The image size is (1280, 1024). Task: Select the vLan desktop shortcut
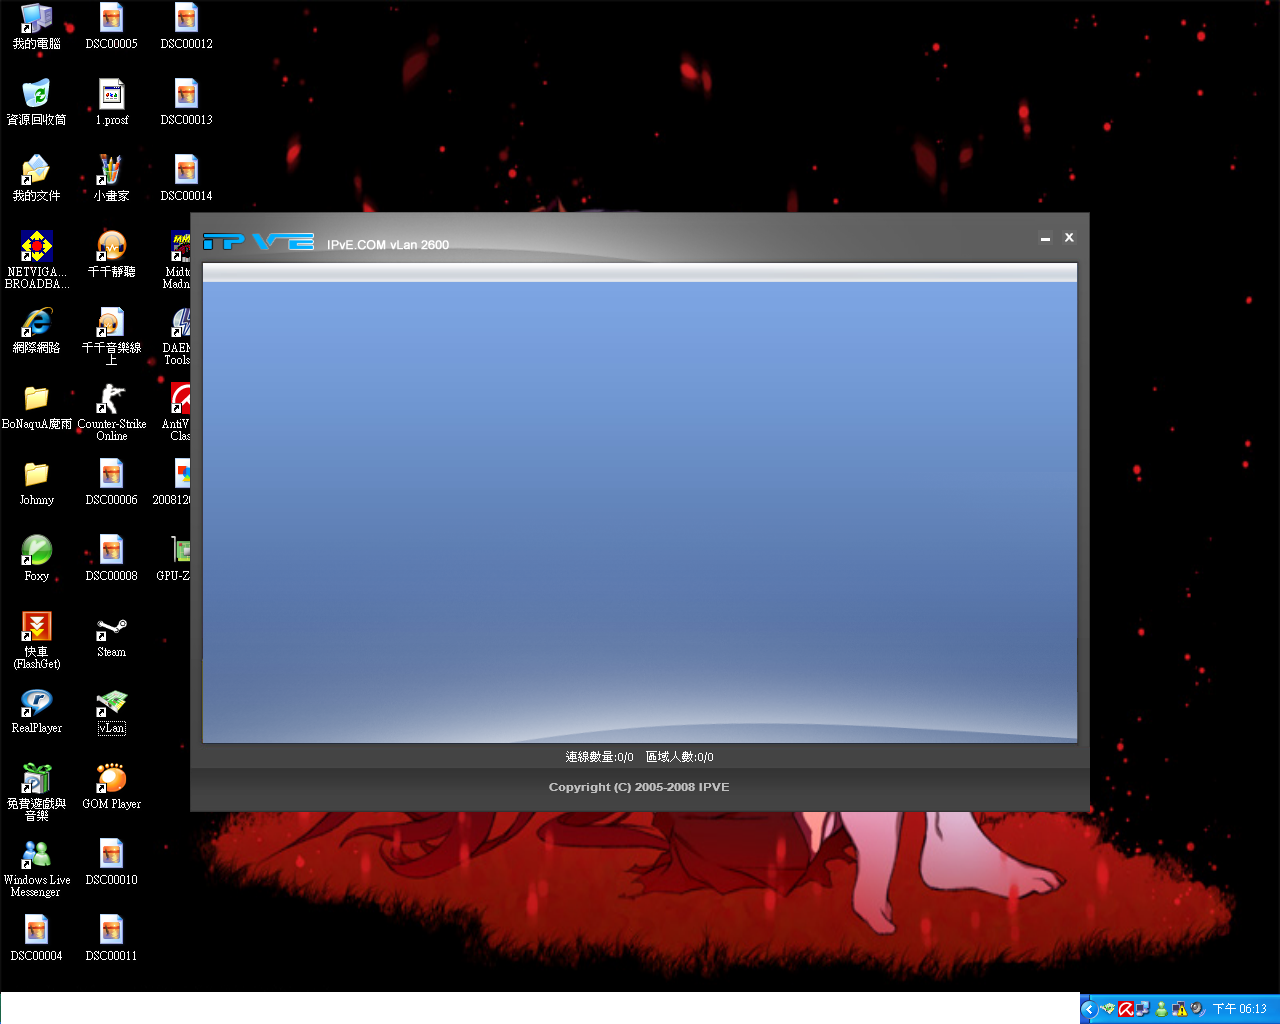pyautogui.click(x=111, y=710)
